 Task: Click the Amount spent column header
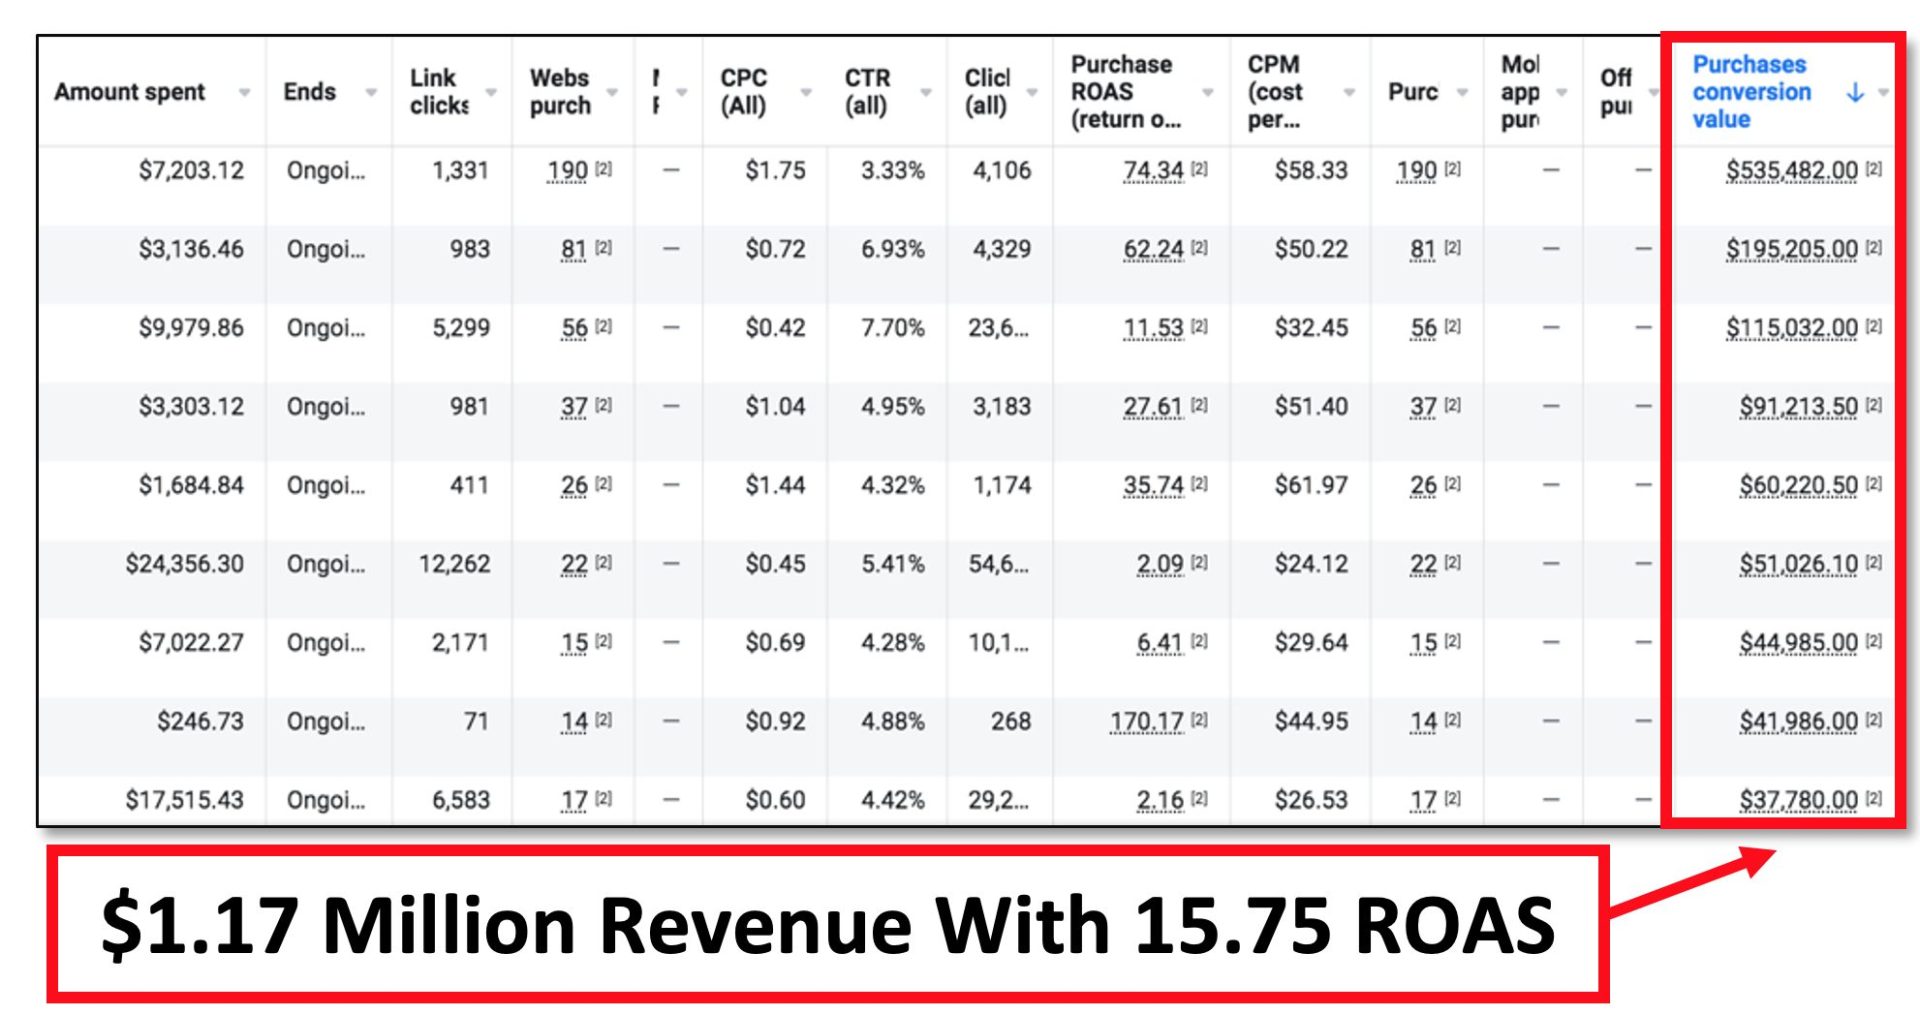pyautogui.click(x=130, y=92)
